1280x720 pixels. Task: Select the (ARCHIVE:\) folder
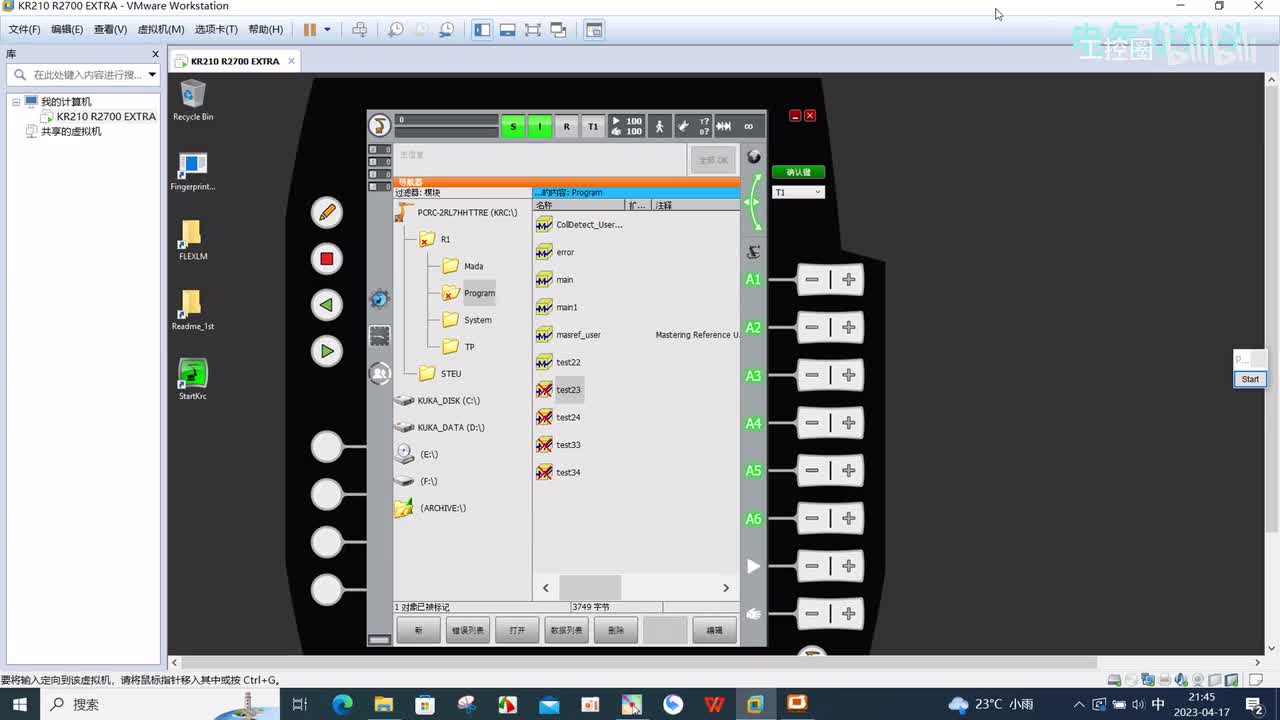(430, 508)
